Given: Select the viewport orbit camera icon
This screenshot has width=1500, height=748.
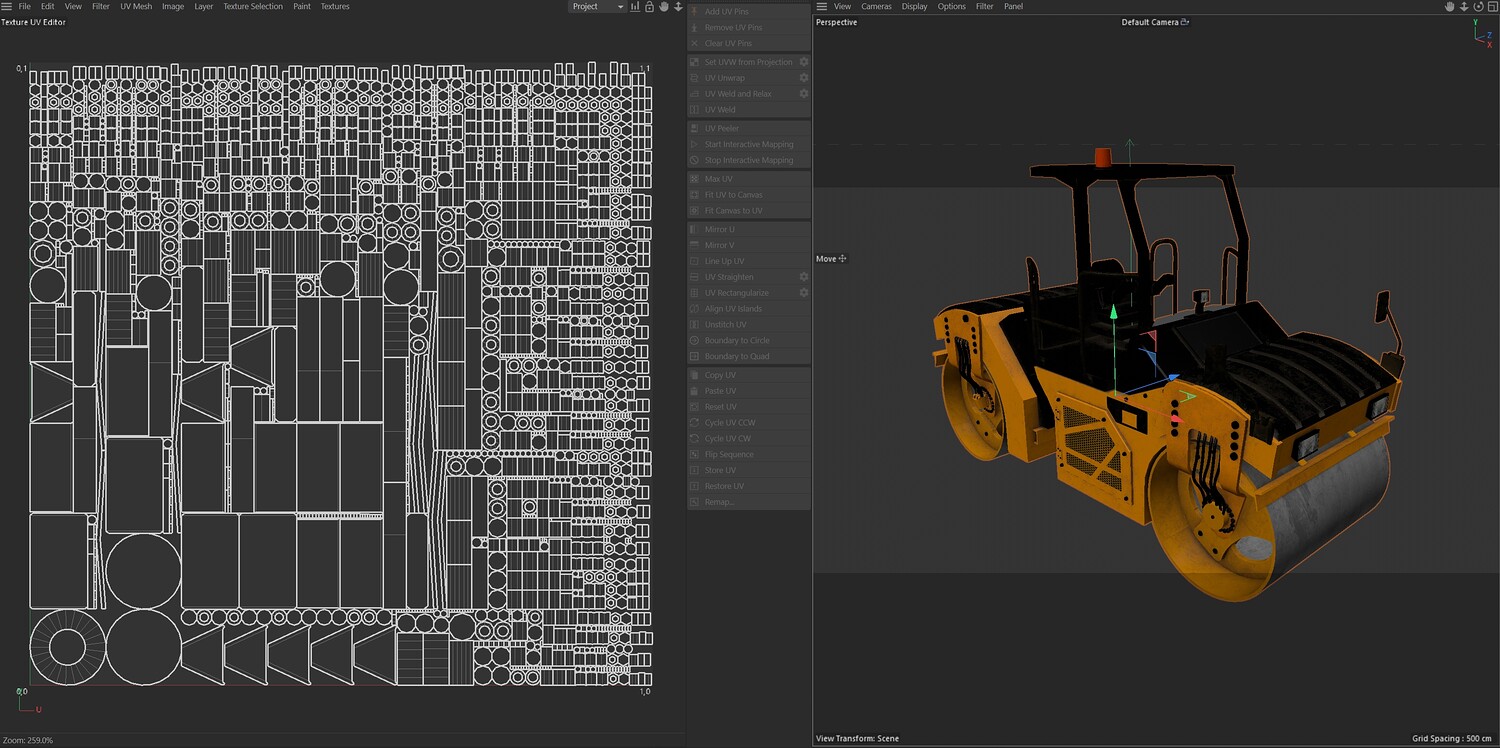Looking at the screenshot, I should (1477, 6).
